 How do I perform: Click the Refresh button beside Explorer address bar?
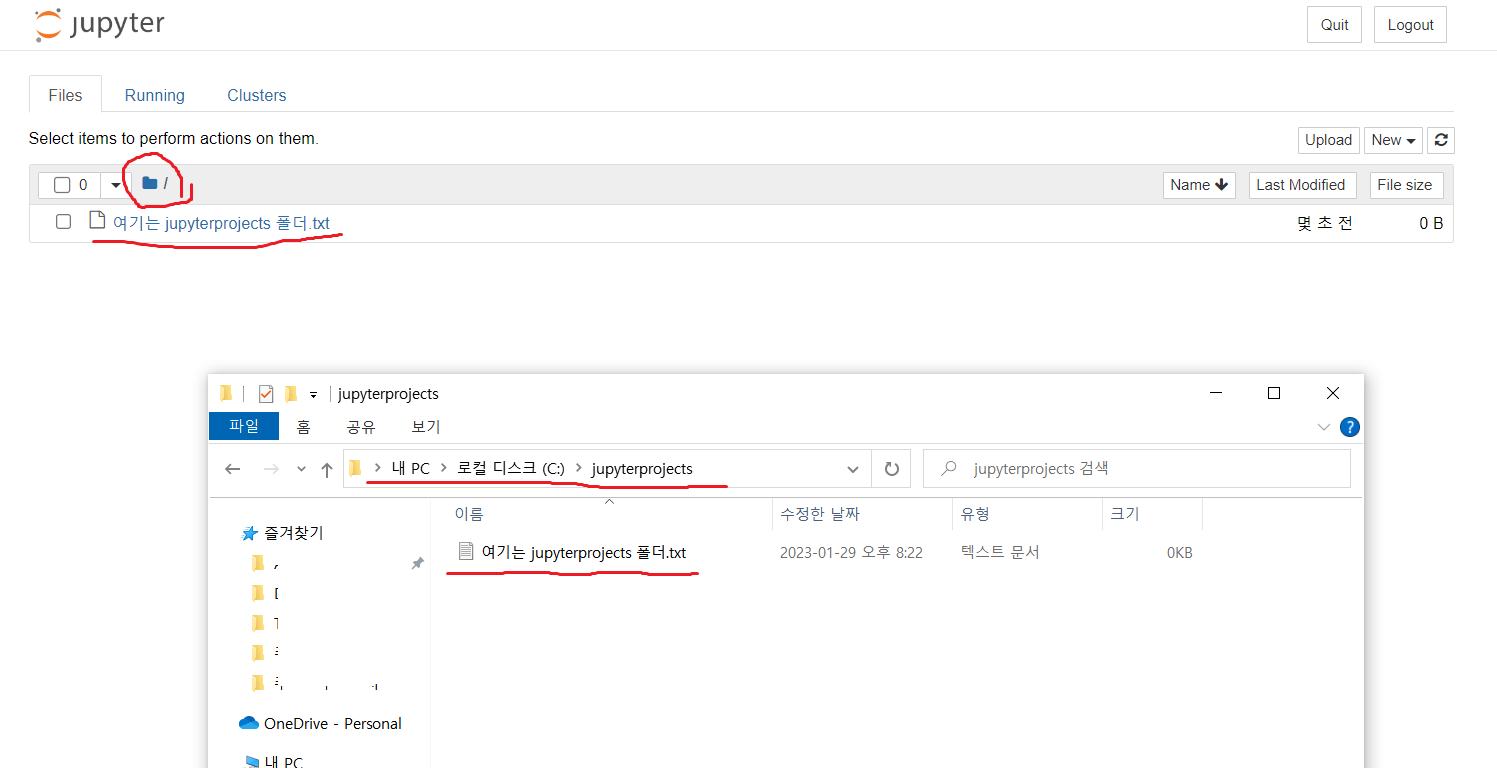pyautogui.click(x=891, y=469)
